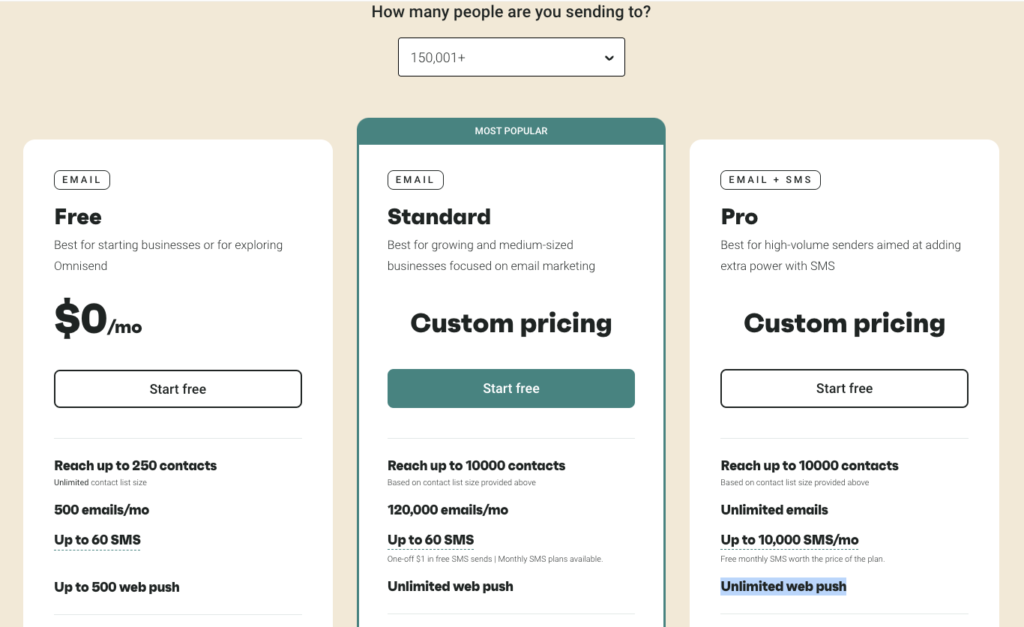
Task: Click 'Up to 10,000 SMS/mo' in Pro plan
Action: (x=789, y=540)
